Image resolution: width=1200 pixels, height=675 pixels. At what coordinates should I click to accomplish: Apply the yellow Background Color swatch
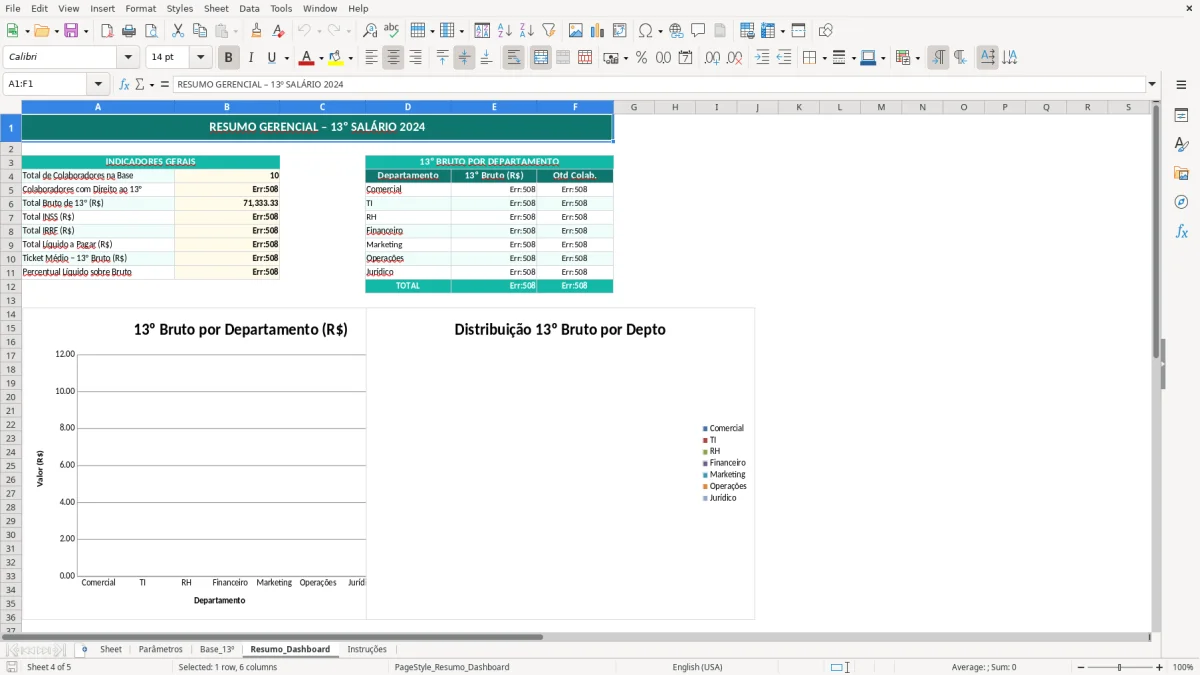[335, 58]
